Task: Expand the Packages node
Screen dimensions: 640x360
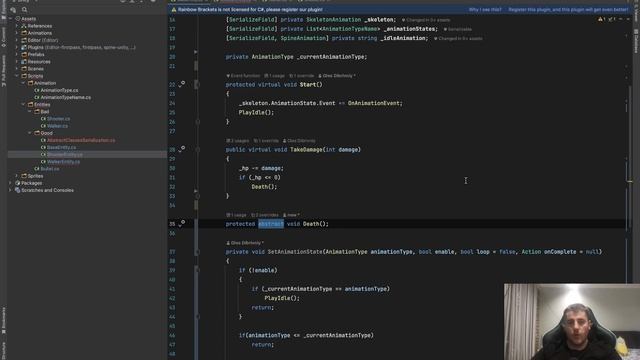Action: (11, 183)
